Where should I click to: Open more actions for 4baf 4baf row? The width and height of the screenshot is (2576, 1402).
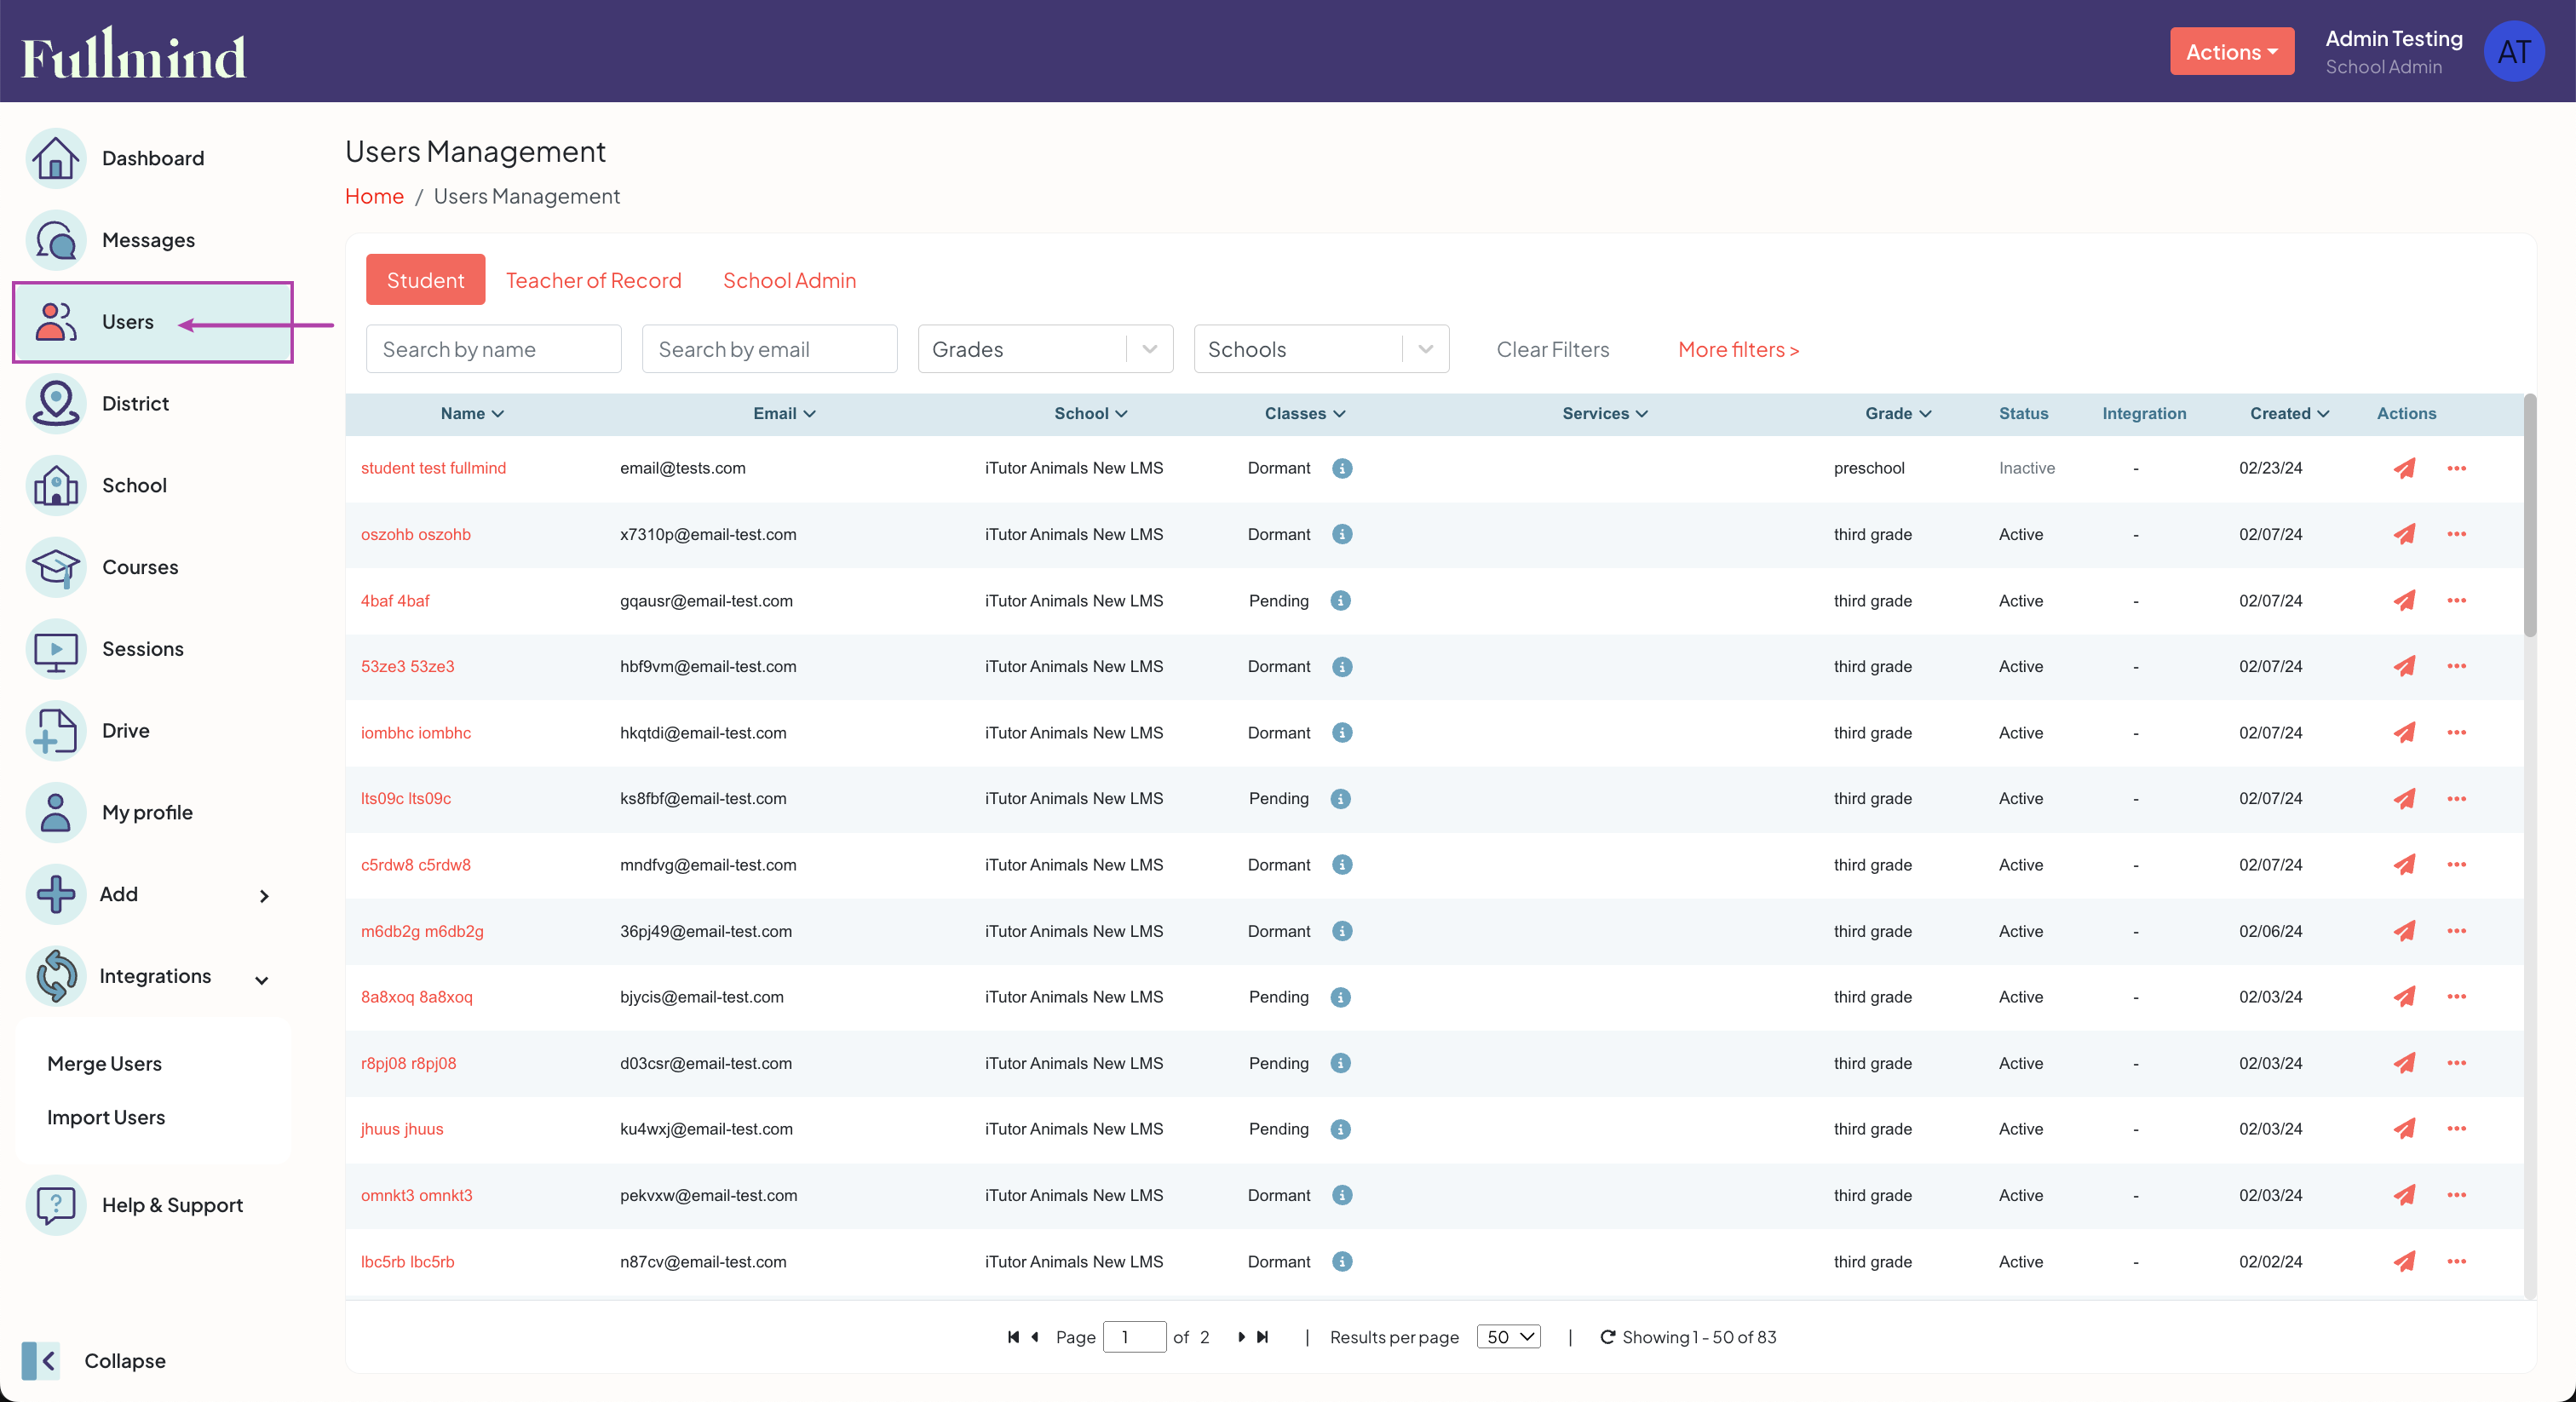2458,601
